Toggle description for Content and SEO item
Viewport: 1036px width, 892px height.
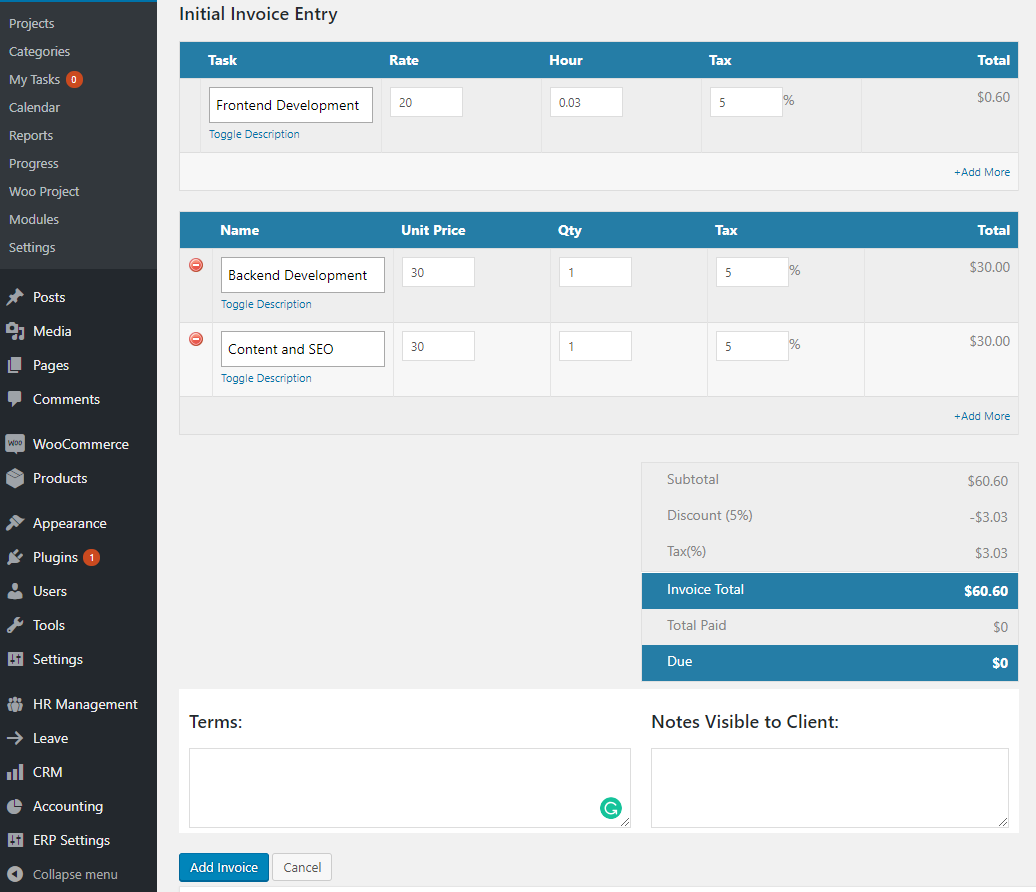point(266,378)
